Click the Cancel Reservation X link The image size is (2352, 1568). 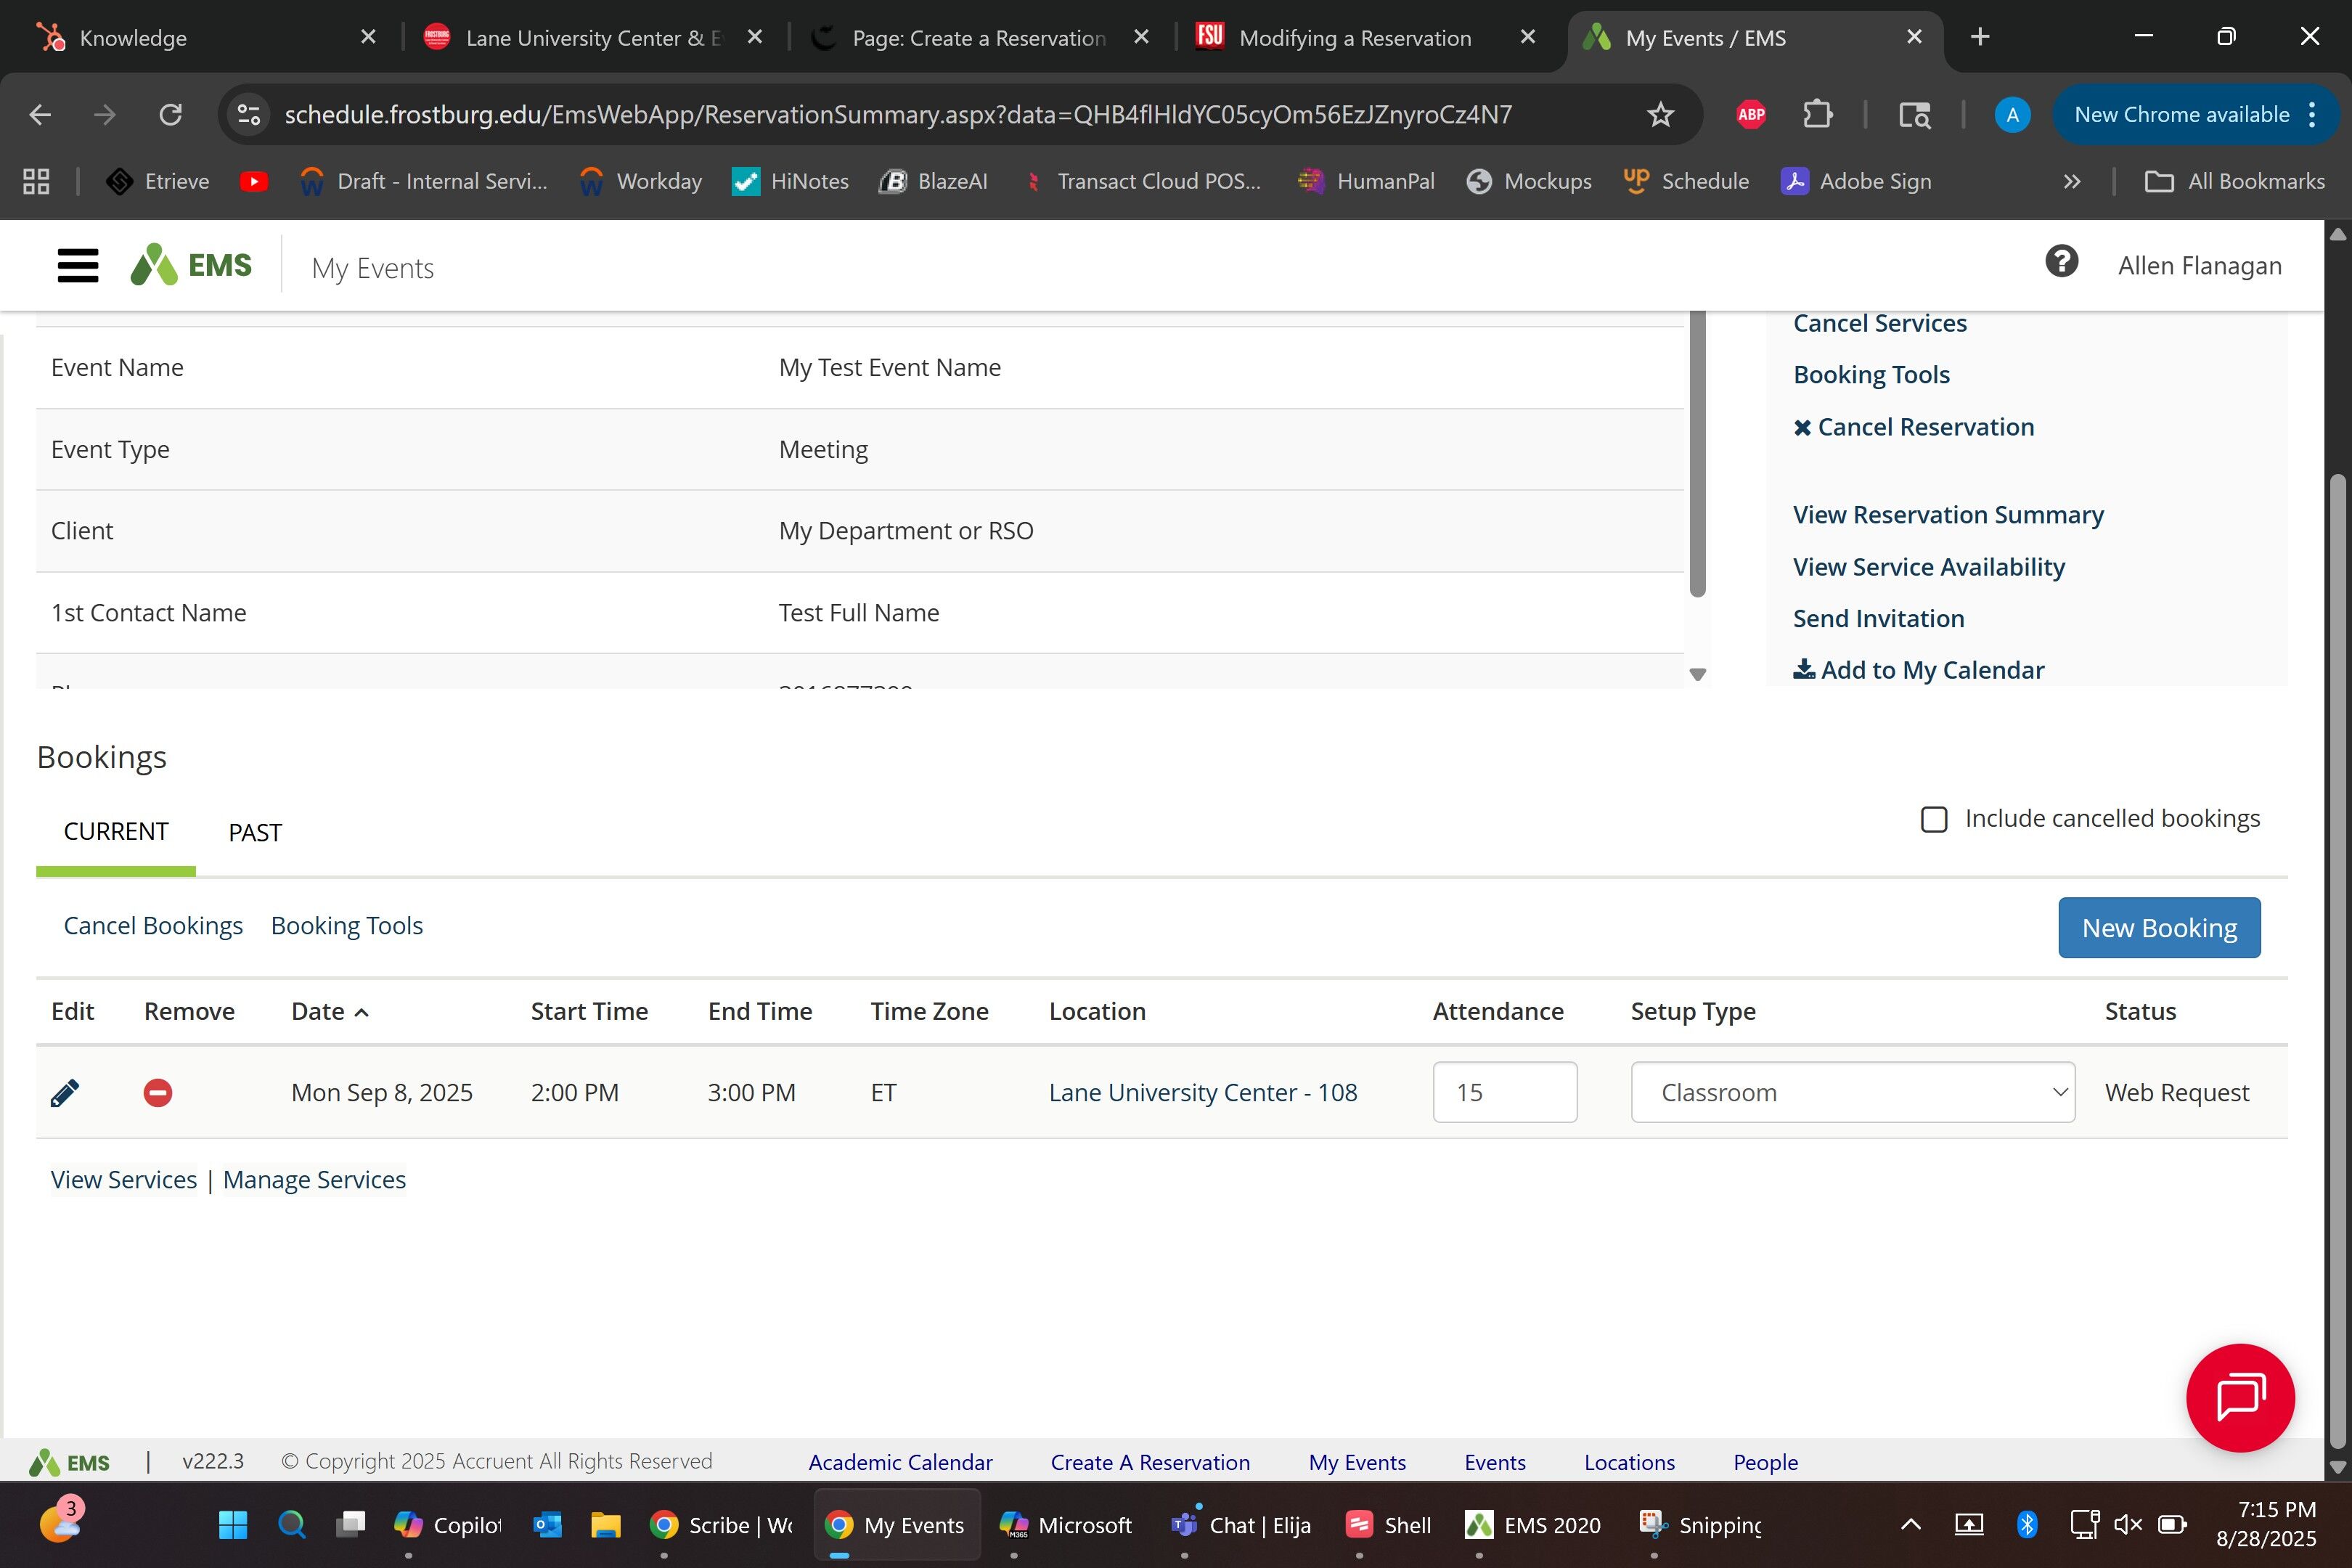[1913, 427]
